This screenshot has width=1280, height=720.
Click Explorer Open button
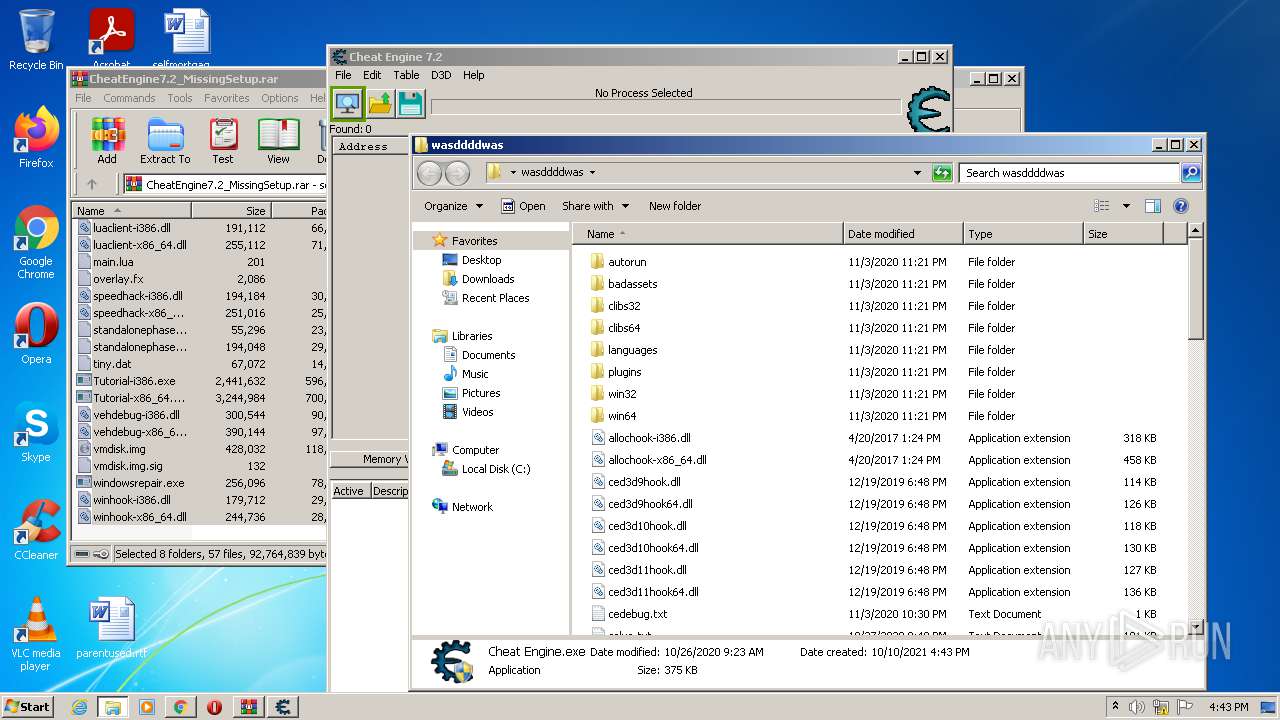[524, 206]
